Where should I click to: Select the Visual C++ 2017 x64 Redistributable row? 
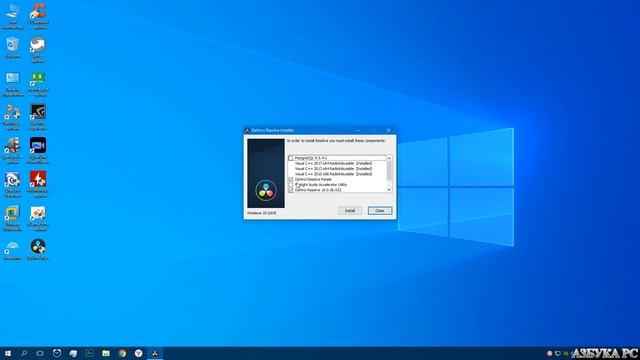click(333, 163)
